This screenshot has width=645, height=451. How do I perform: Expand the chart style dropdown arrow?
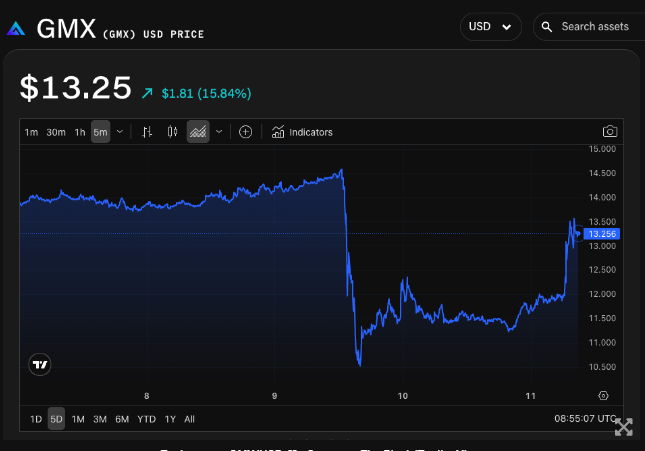click(x=219, y=132)
